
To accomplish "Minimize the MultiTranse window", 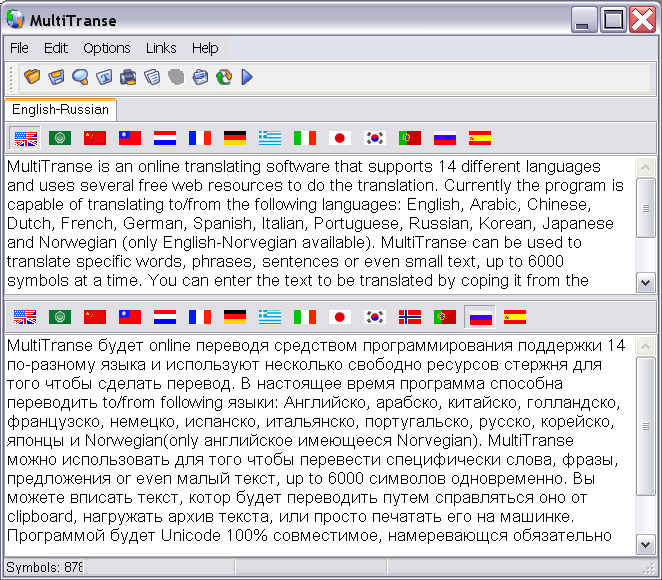I will [584, 19].
